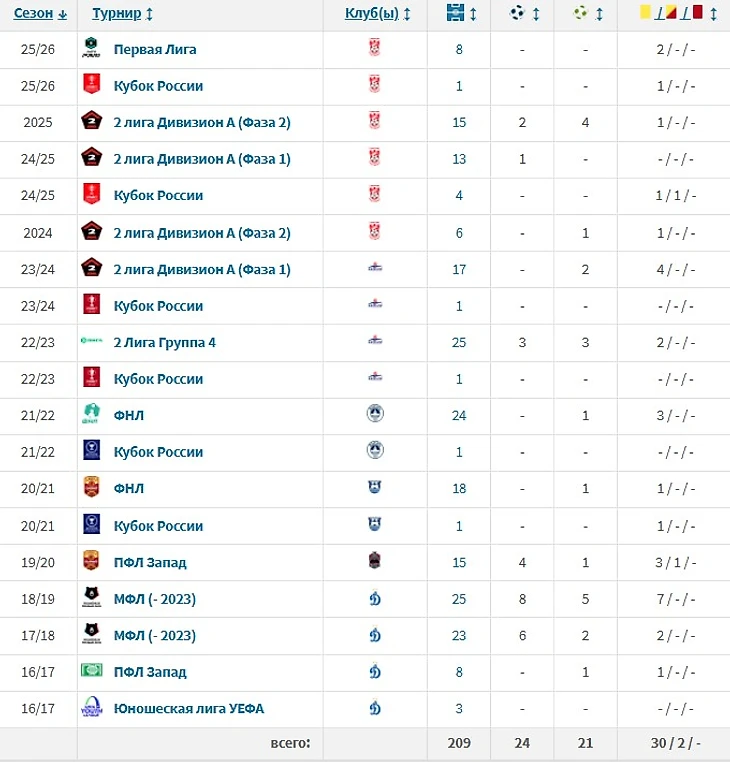Click Dynamo club logo in 18/19 МФЛ row
This screenshot has height=762, width=730.
click(375, 598)
